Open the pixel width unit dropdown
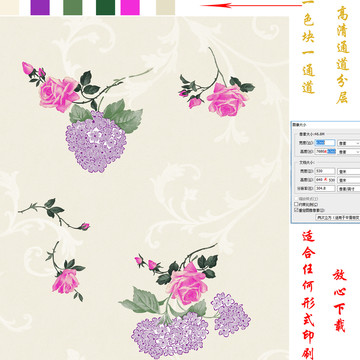The width and height of the screenshot is (360, 360). pos(349,143)
